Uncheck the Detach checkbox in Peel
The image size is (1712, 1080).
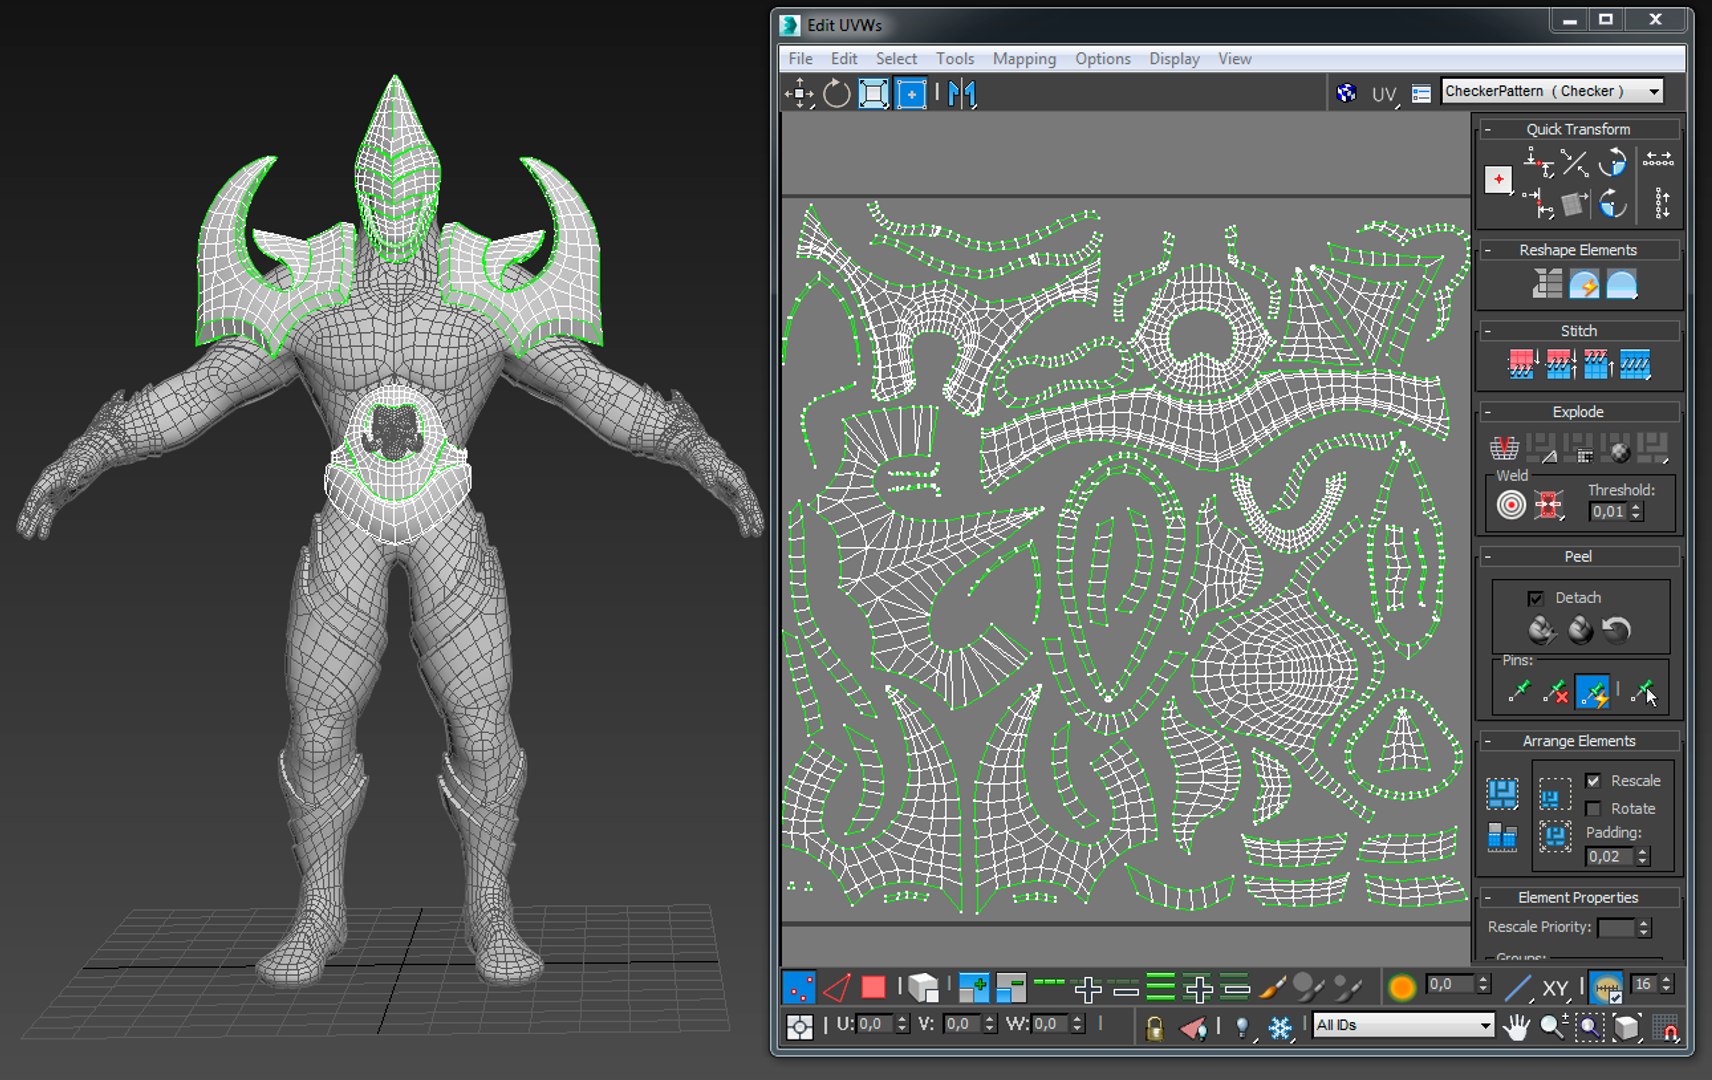tap(1535, 598)
